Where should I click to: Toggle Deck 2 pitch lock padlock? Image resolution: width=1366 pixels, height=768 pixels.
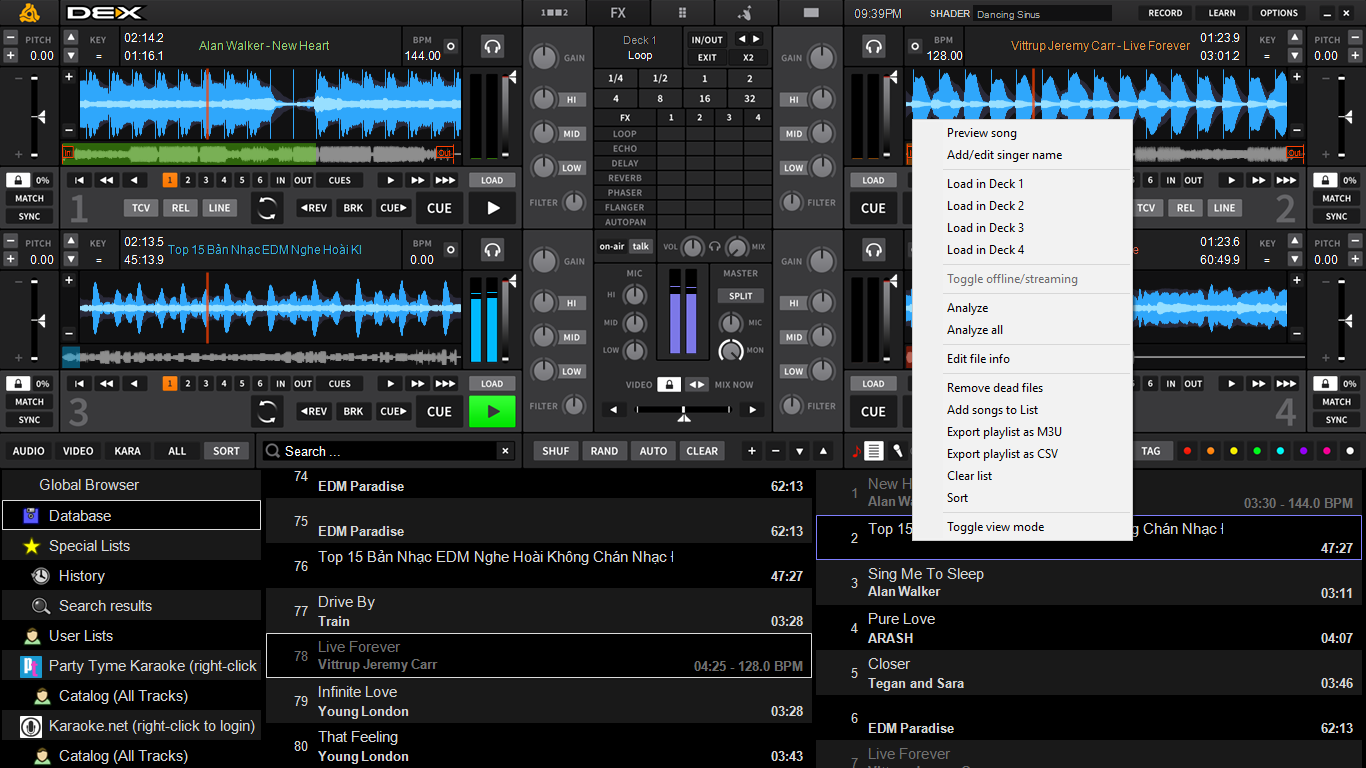tap(1325, 180)
